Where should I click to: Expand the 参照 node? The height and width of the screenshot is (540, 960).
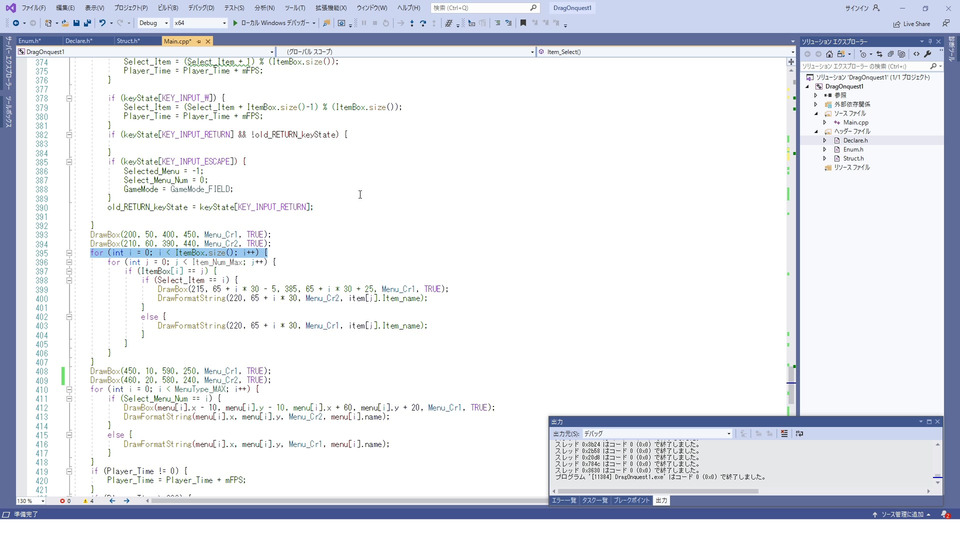(816, 96)
